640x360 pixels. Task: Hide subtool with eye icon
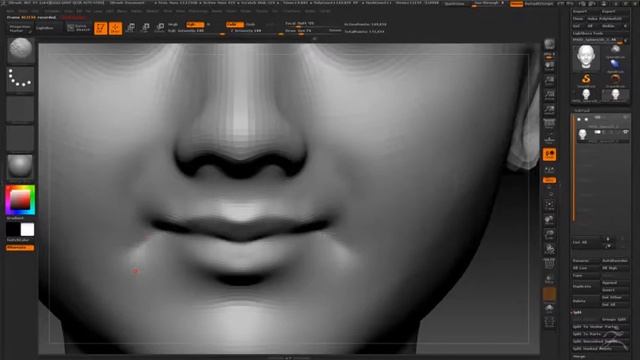(x=625, y=132)
